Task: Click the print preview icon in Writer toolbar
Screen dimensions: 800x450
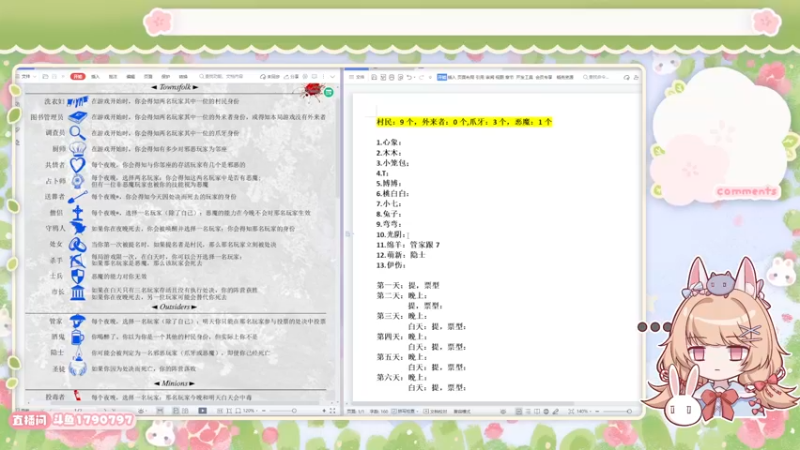Action: pos(401,77)
